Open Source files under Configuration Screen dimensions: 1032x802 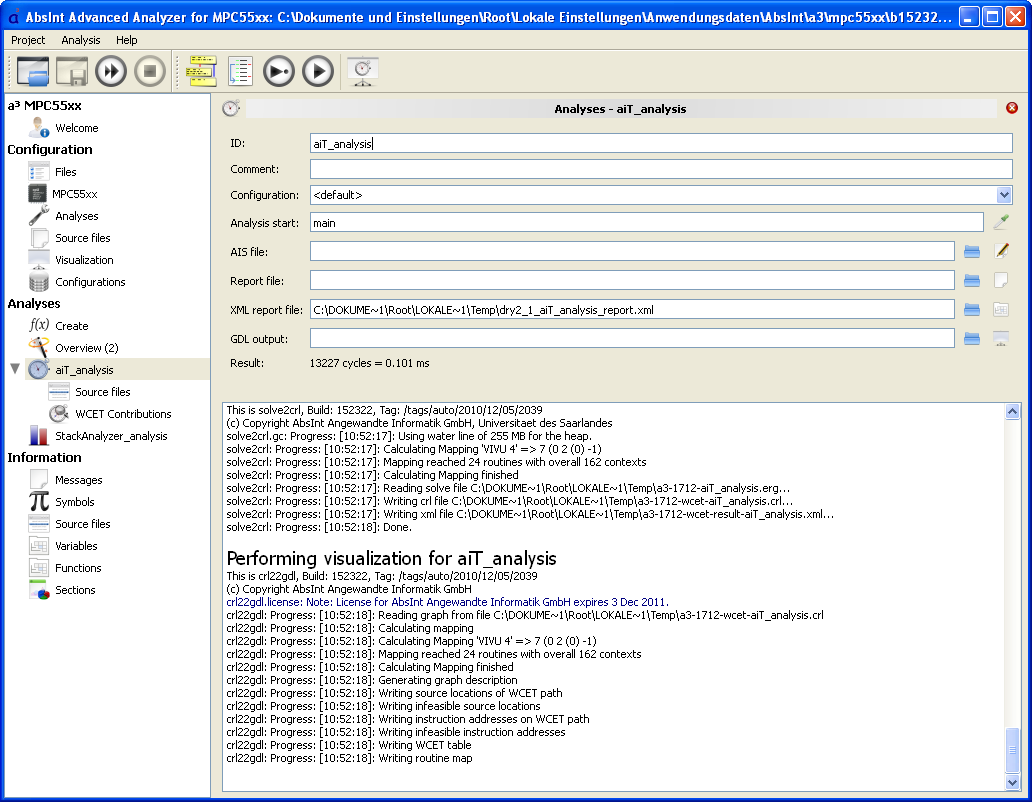tap(82, 238)
